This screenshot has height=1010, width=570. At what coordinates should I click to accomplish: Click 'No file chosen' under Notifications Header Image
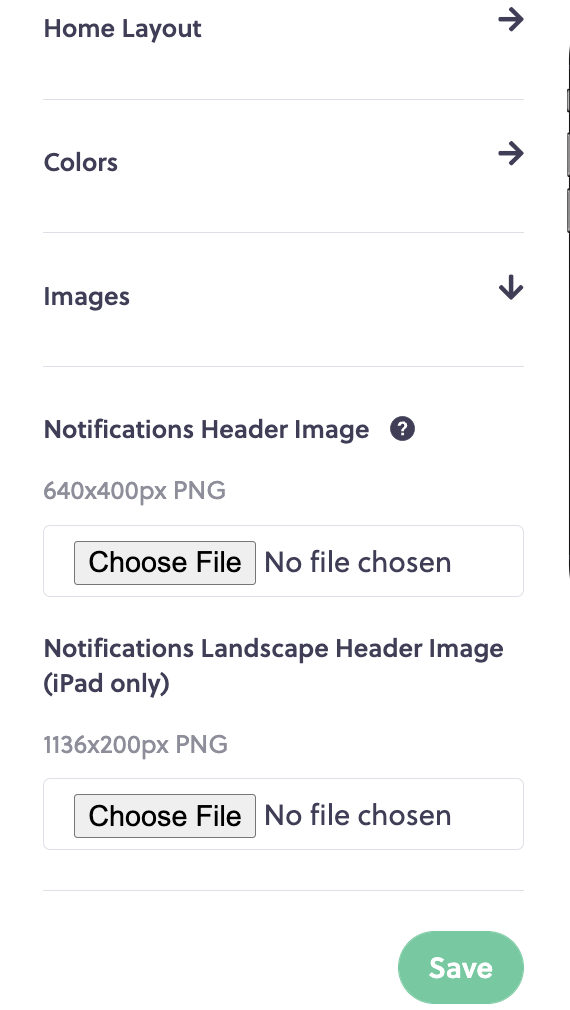(357, 562)
